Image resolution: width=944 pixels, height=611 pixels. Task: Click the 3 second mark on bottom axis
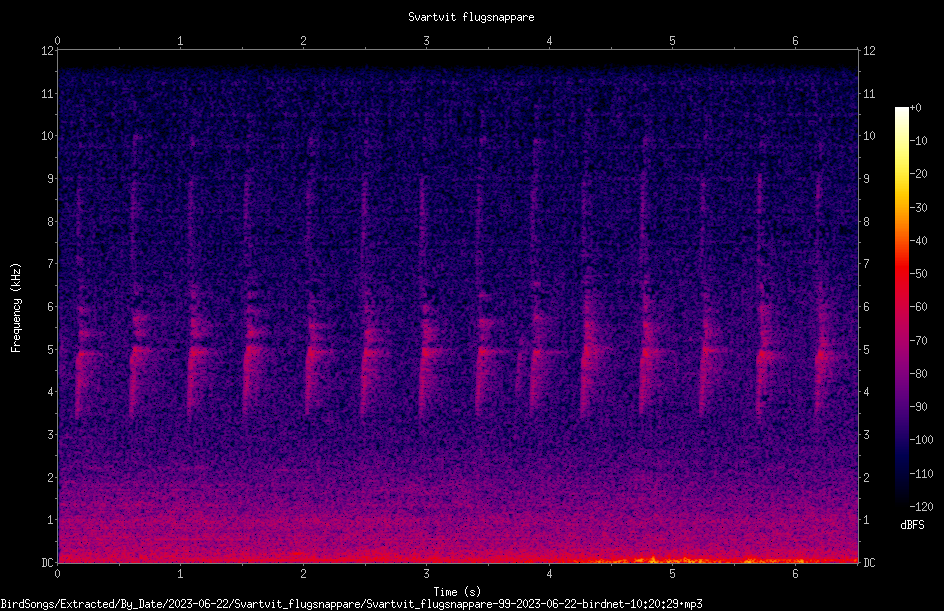click(426, 574)
